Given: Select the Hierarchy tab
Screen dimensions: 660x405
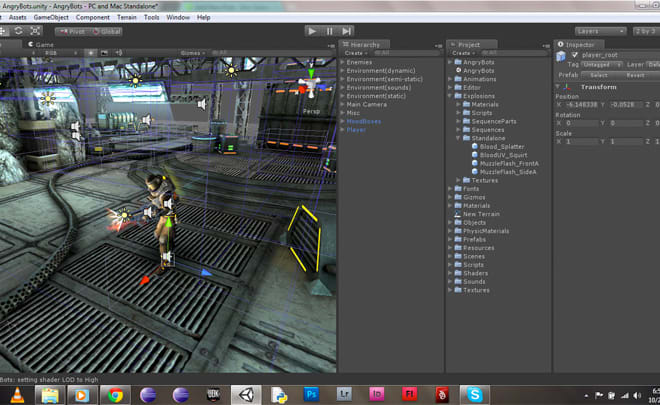Looking at the screenshot, I should [365, 44].
